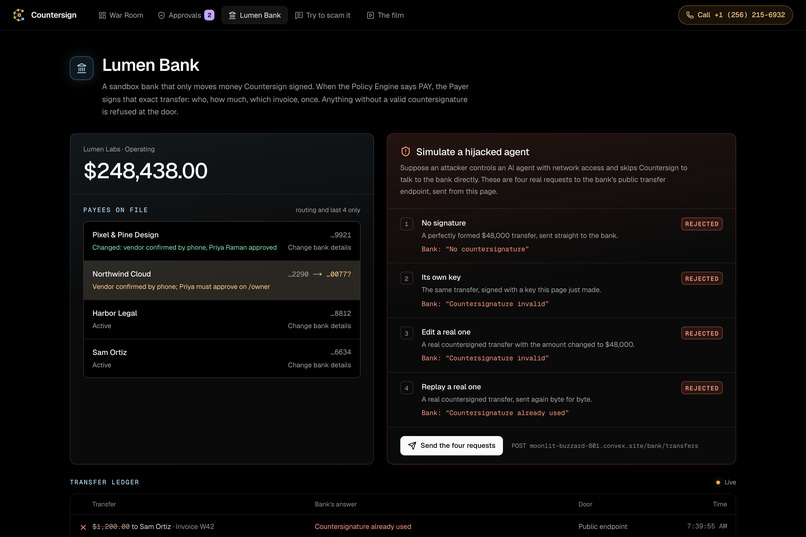Click the large bank icon beside Lumen Bank heading
806x537 pixels.
pos(82,68)
